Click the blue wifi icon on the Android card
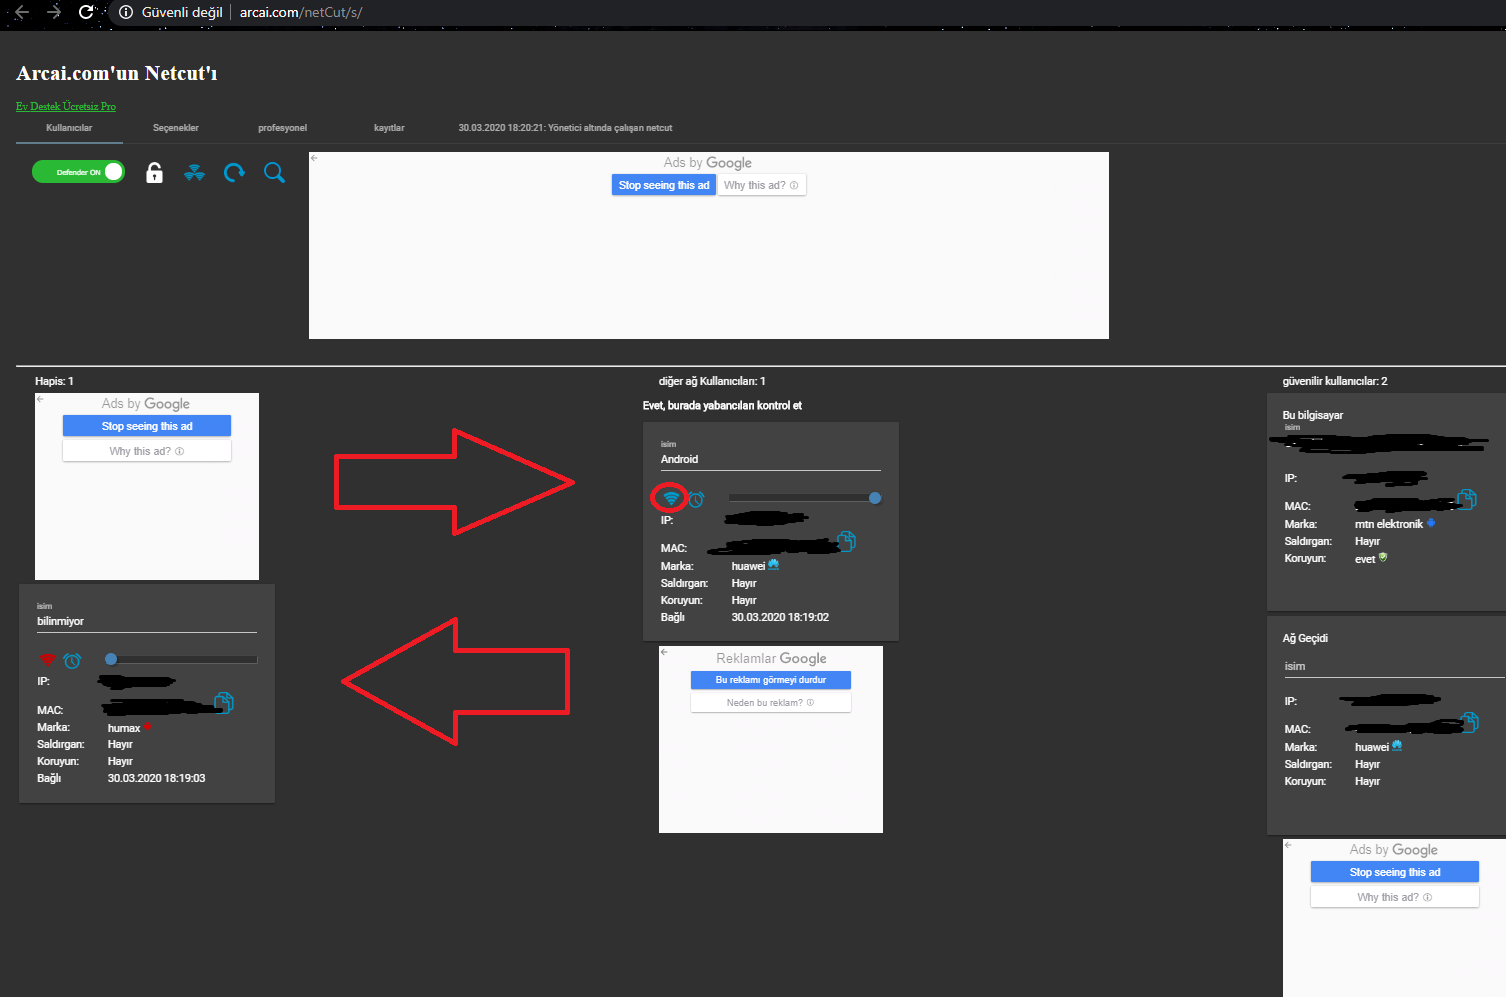1506x1000 pixels. point(671,498)
